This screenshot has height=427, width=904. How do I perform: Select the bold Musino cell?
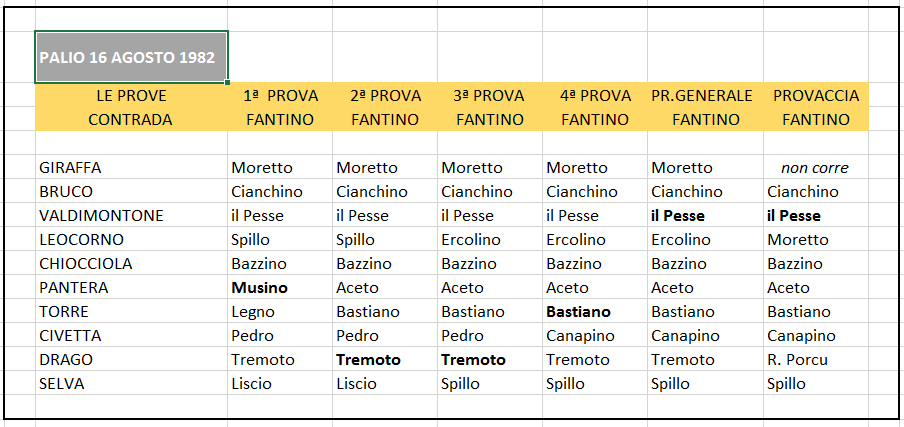pos(280,288)
